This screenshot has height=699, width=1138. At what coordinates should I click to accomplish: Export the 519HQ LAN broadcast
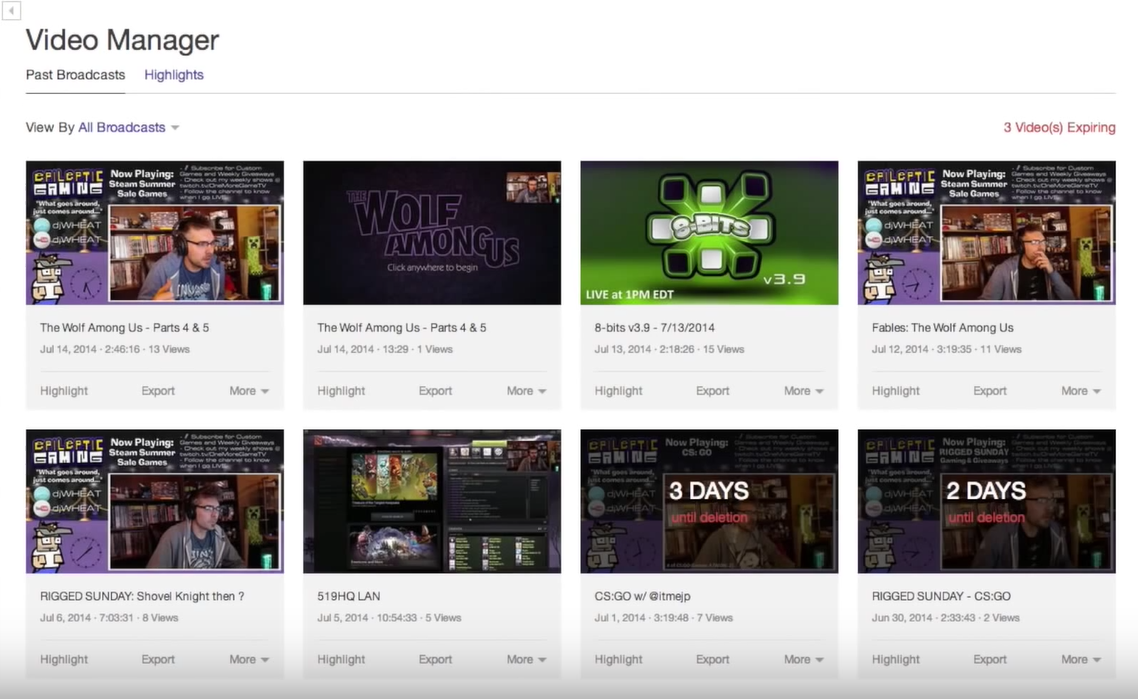pyautogui.click(x=435, y=659)
